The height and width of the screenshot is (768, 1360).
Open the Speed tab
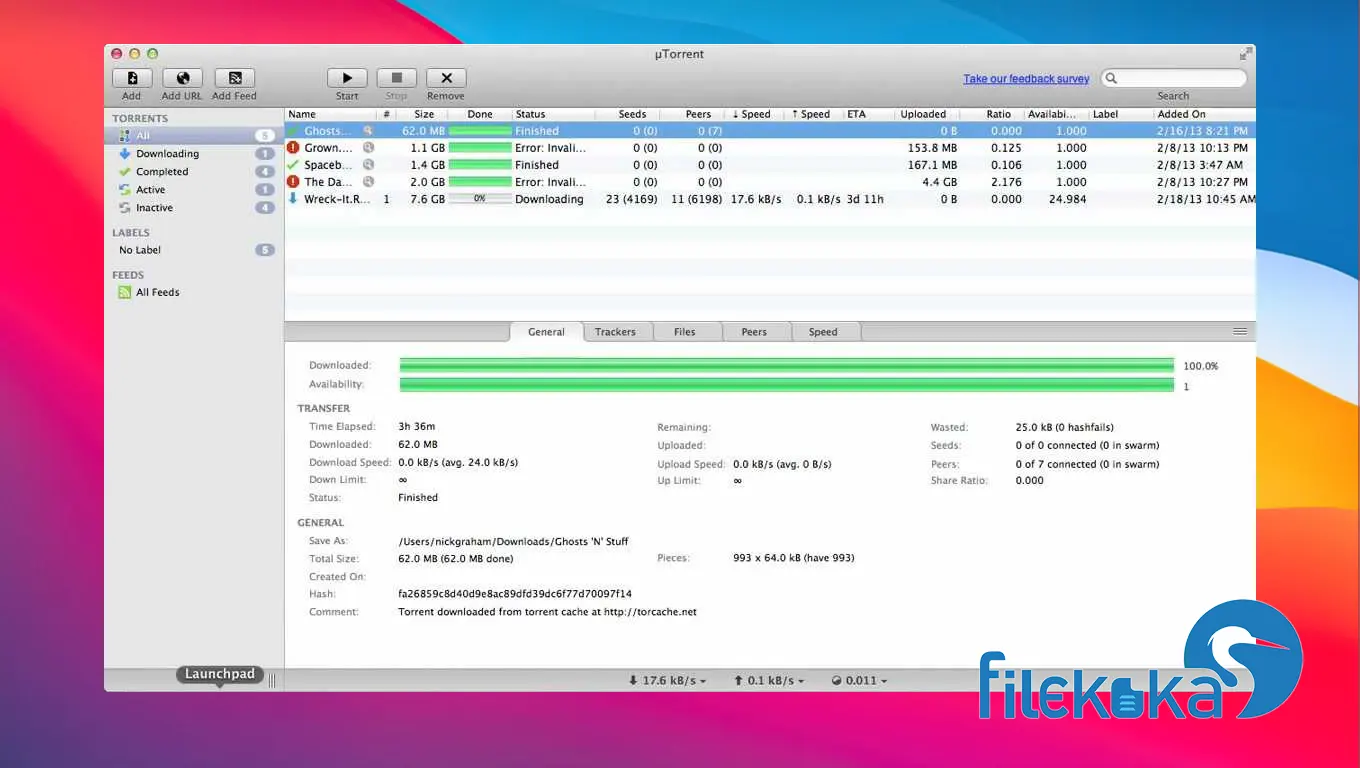(823, 332)
